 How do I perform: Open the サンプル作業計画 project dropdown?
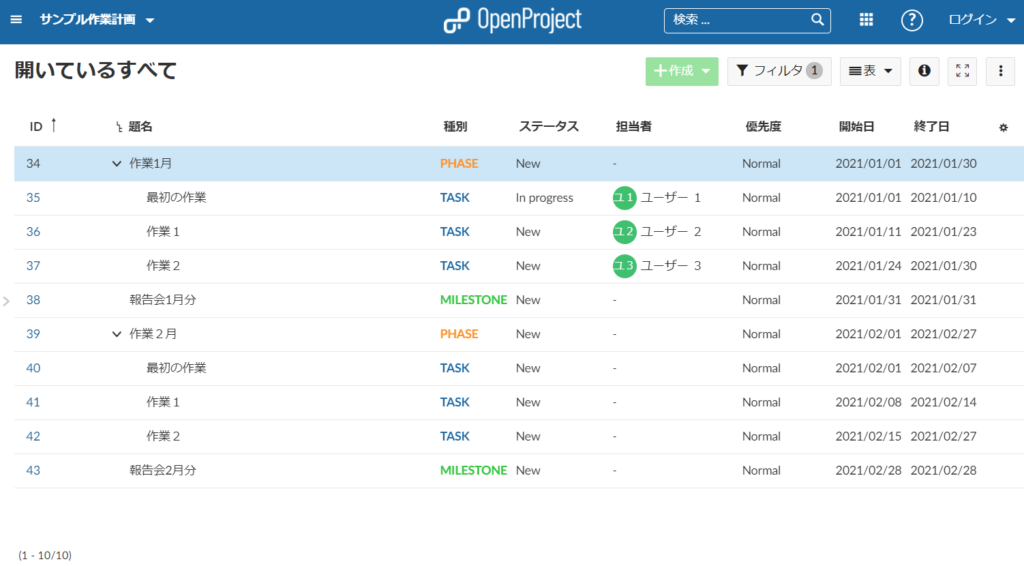97,20
